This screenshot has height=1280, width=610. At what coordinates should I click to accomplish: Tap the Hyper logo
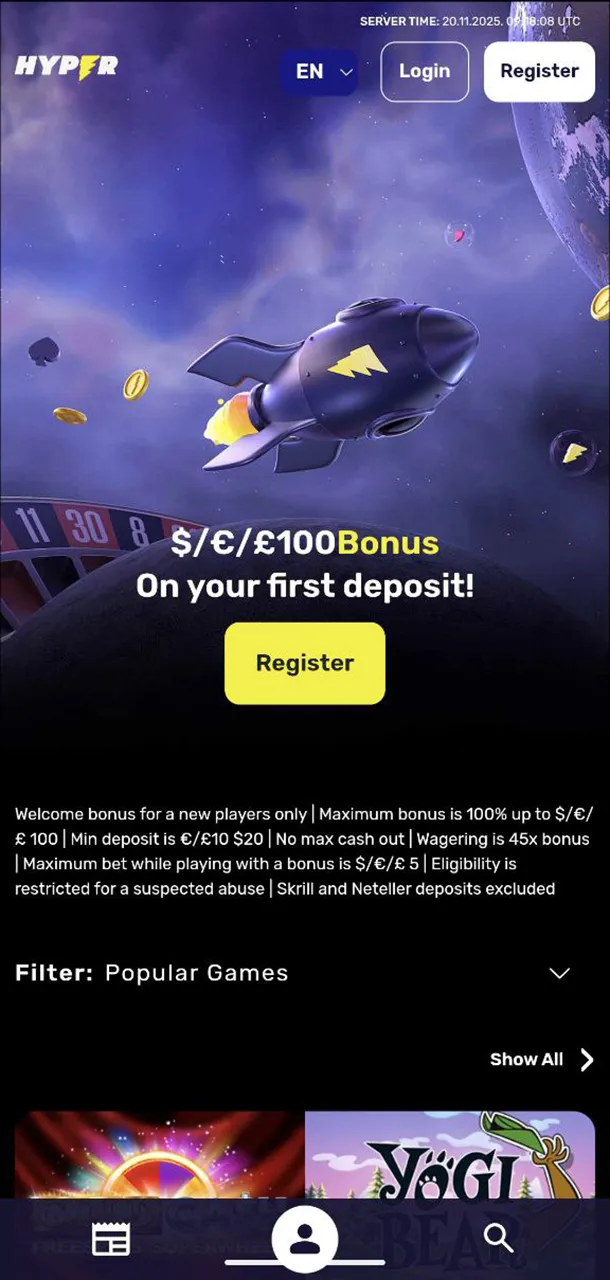tap(66, 68)
